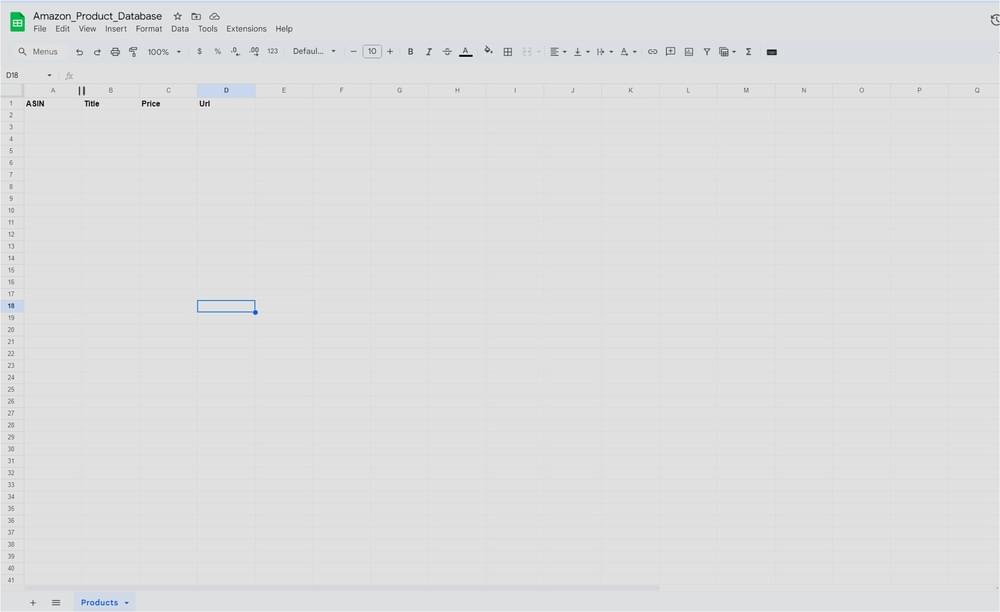Open the text color picker
Screen dimensions: 1000x612
(x=466, y=51)
